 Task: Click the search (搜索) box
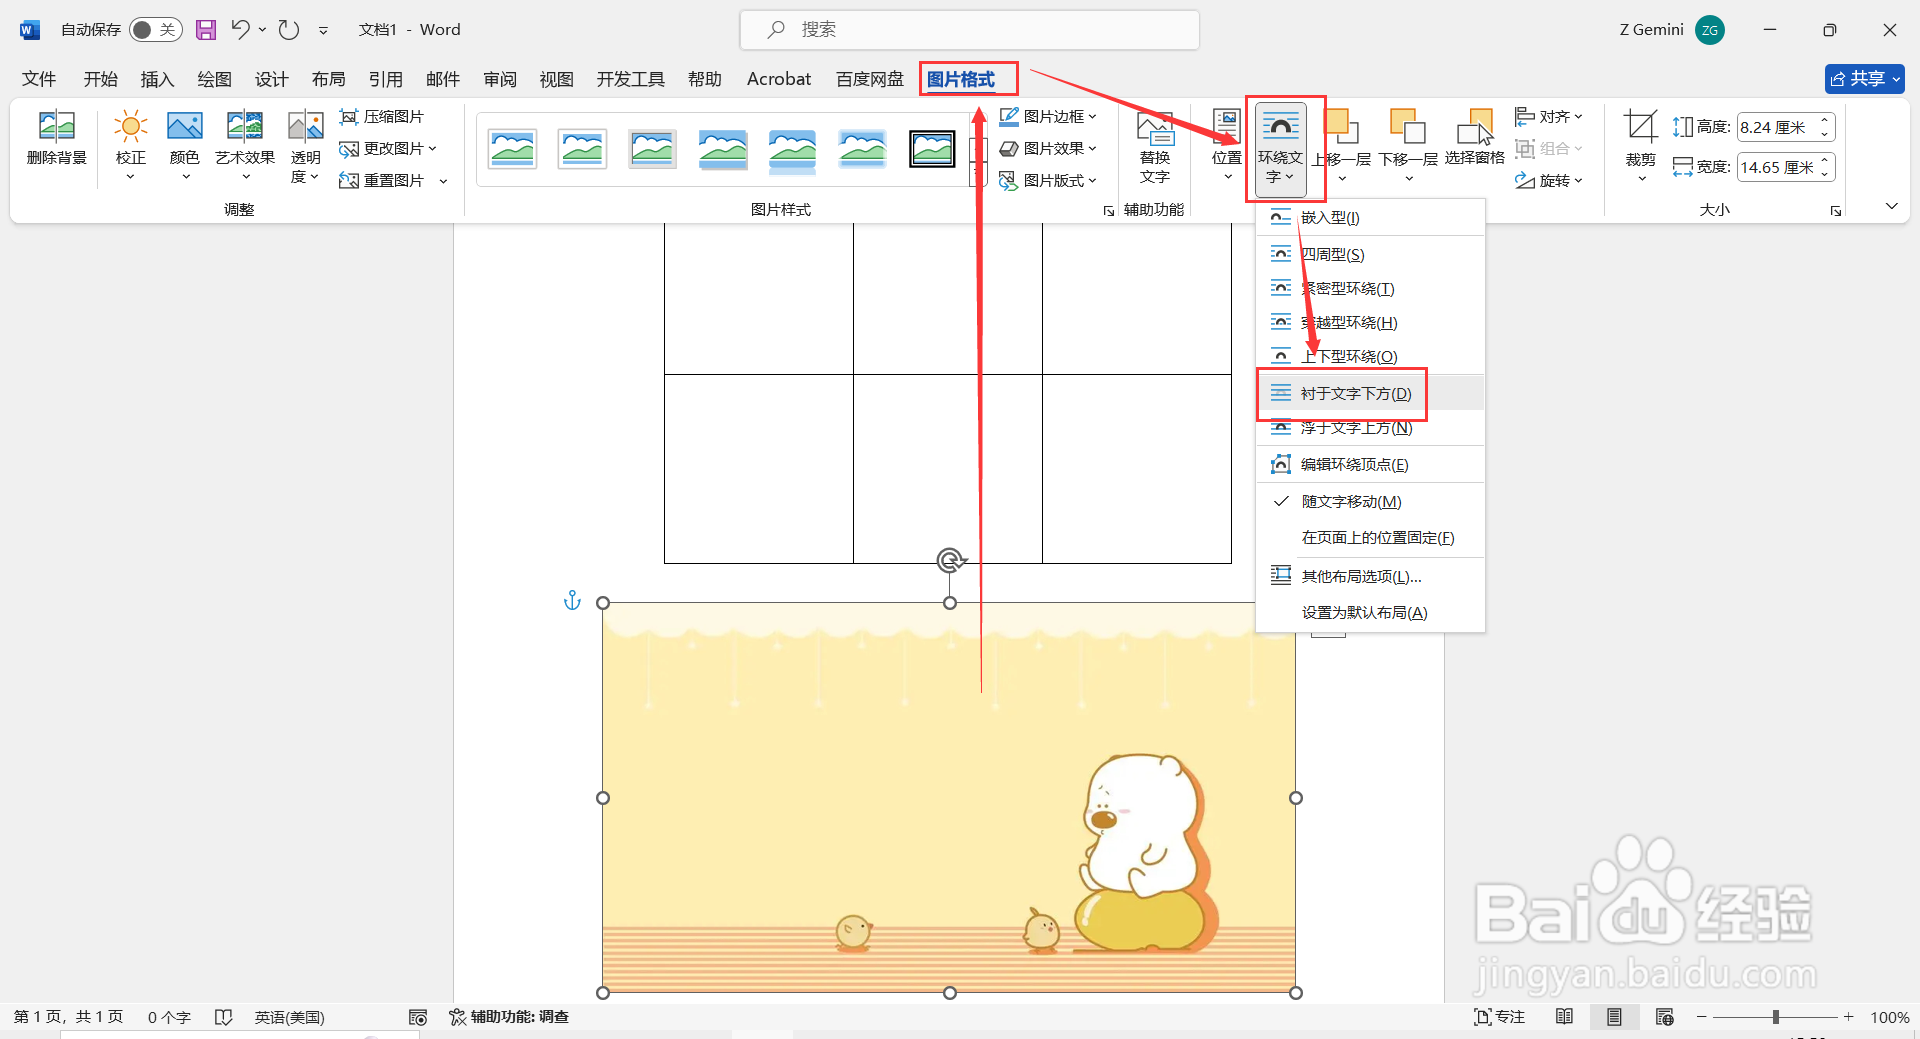coord(969,30)
